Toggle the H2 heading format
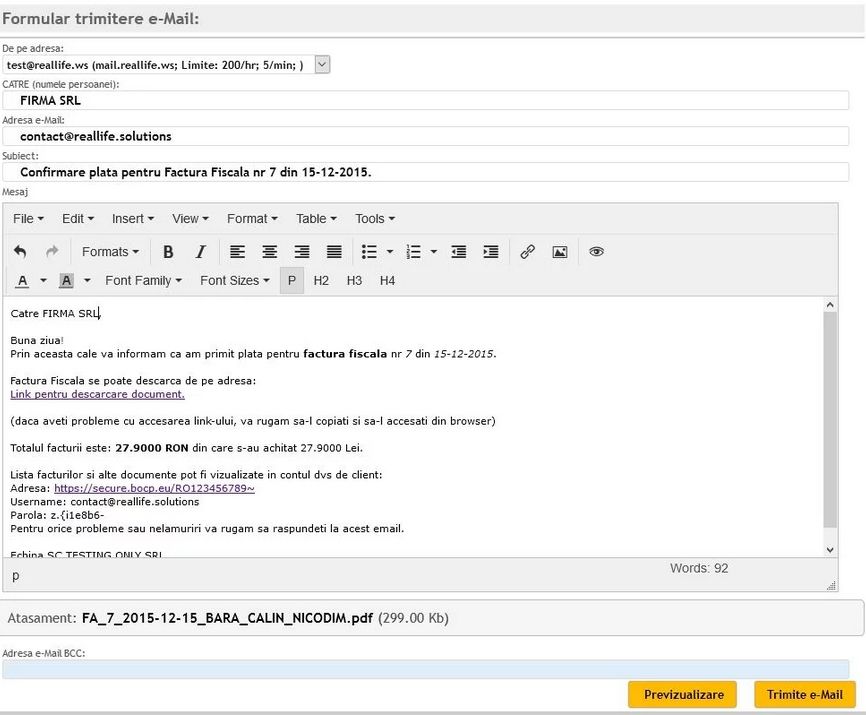This screenshot has height=715, width=866. (321, 281)
